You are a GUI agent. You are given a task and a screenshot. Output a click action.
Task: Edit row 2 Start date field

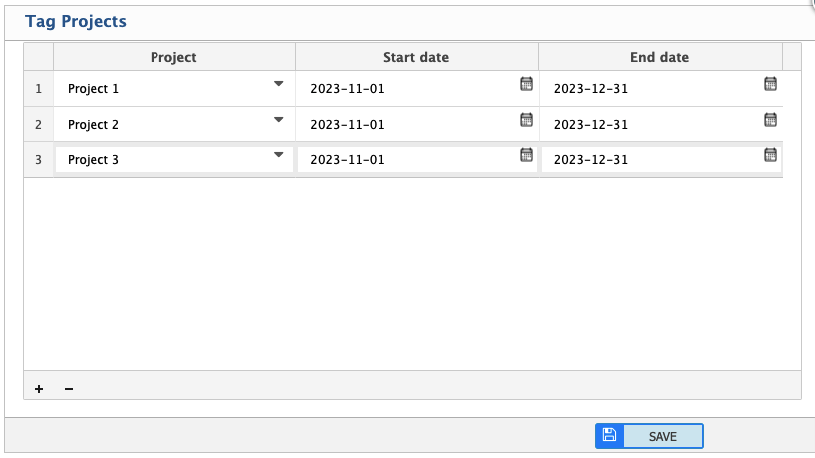400,125
